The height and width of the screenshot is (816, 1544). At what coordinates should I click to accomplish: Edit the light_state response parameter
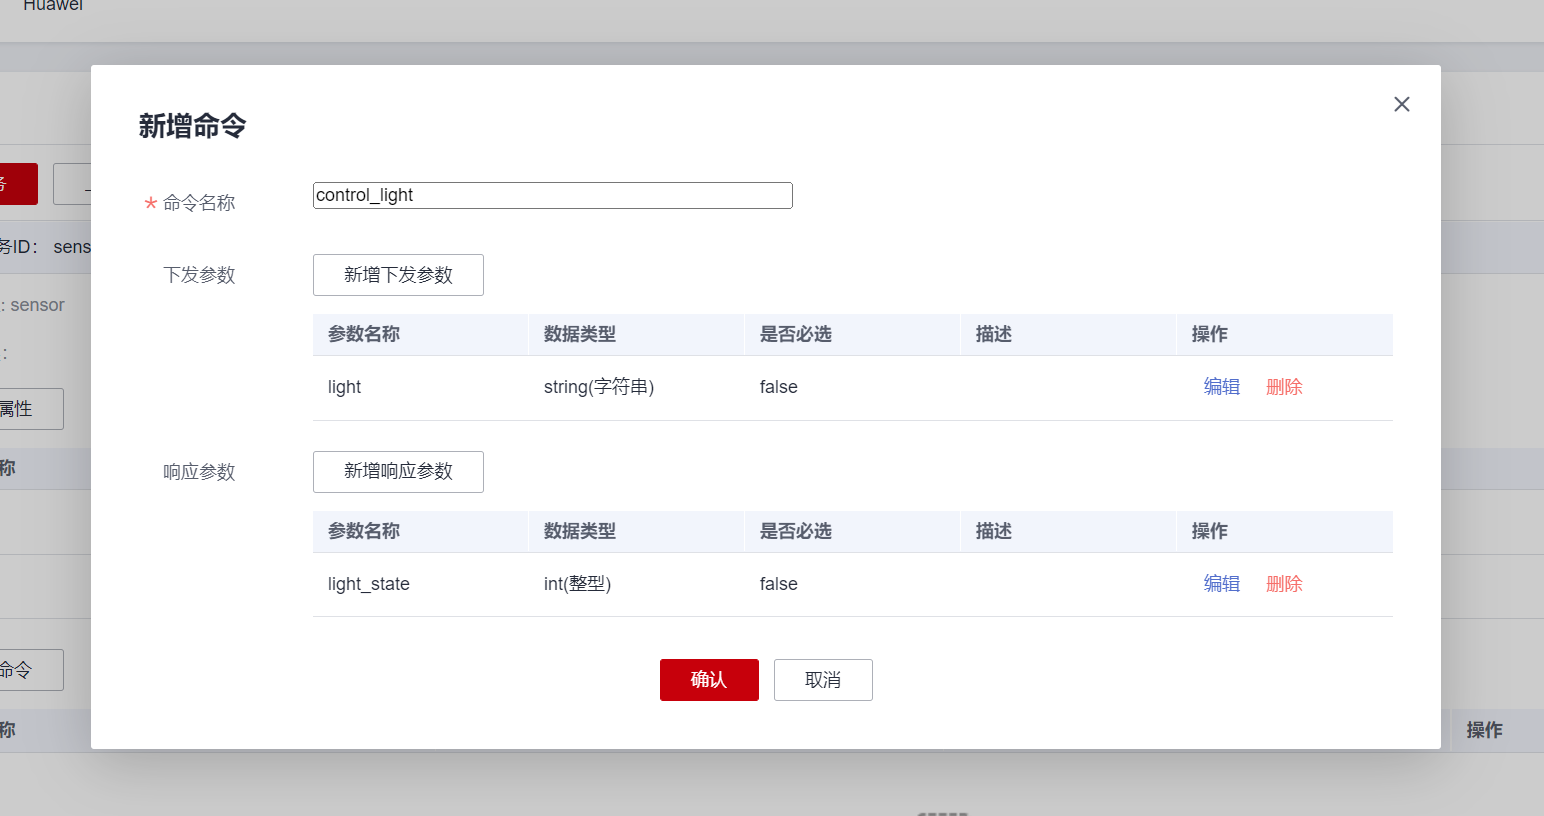pos(1221,584)
